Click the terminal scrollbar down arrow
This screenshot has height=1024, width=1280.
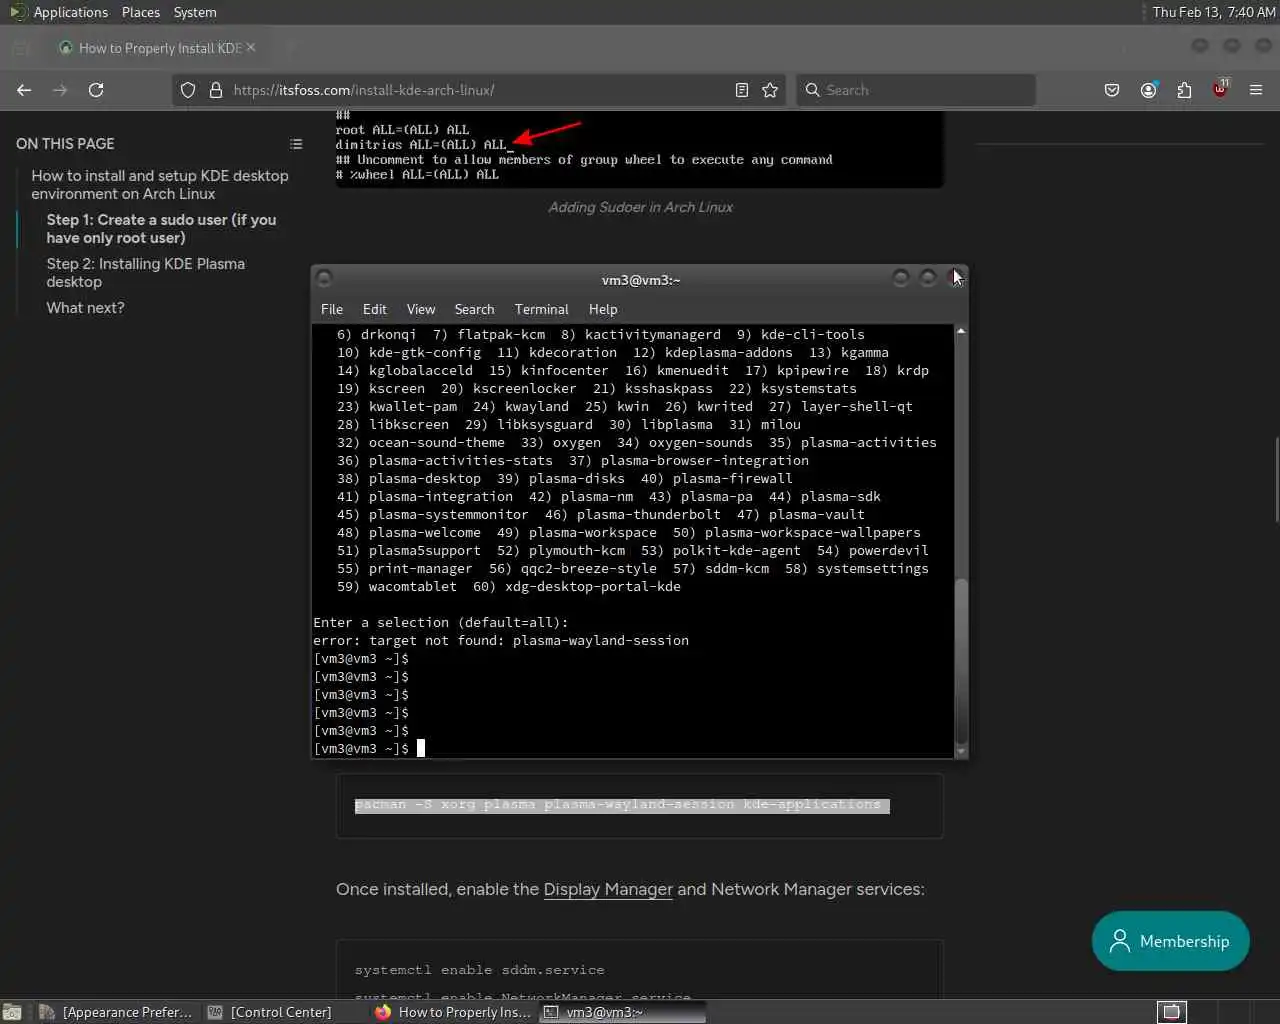click(x=961, y=751)
